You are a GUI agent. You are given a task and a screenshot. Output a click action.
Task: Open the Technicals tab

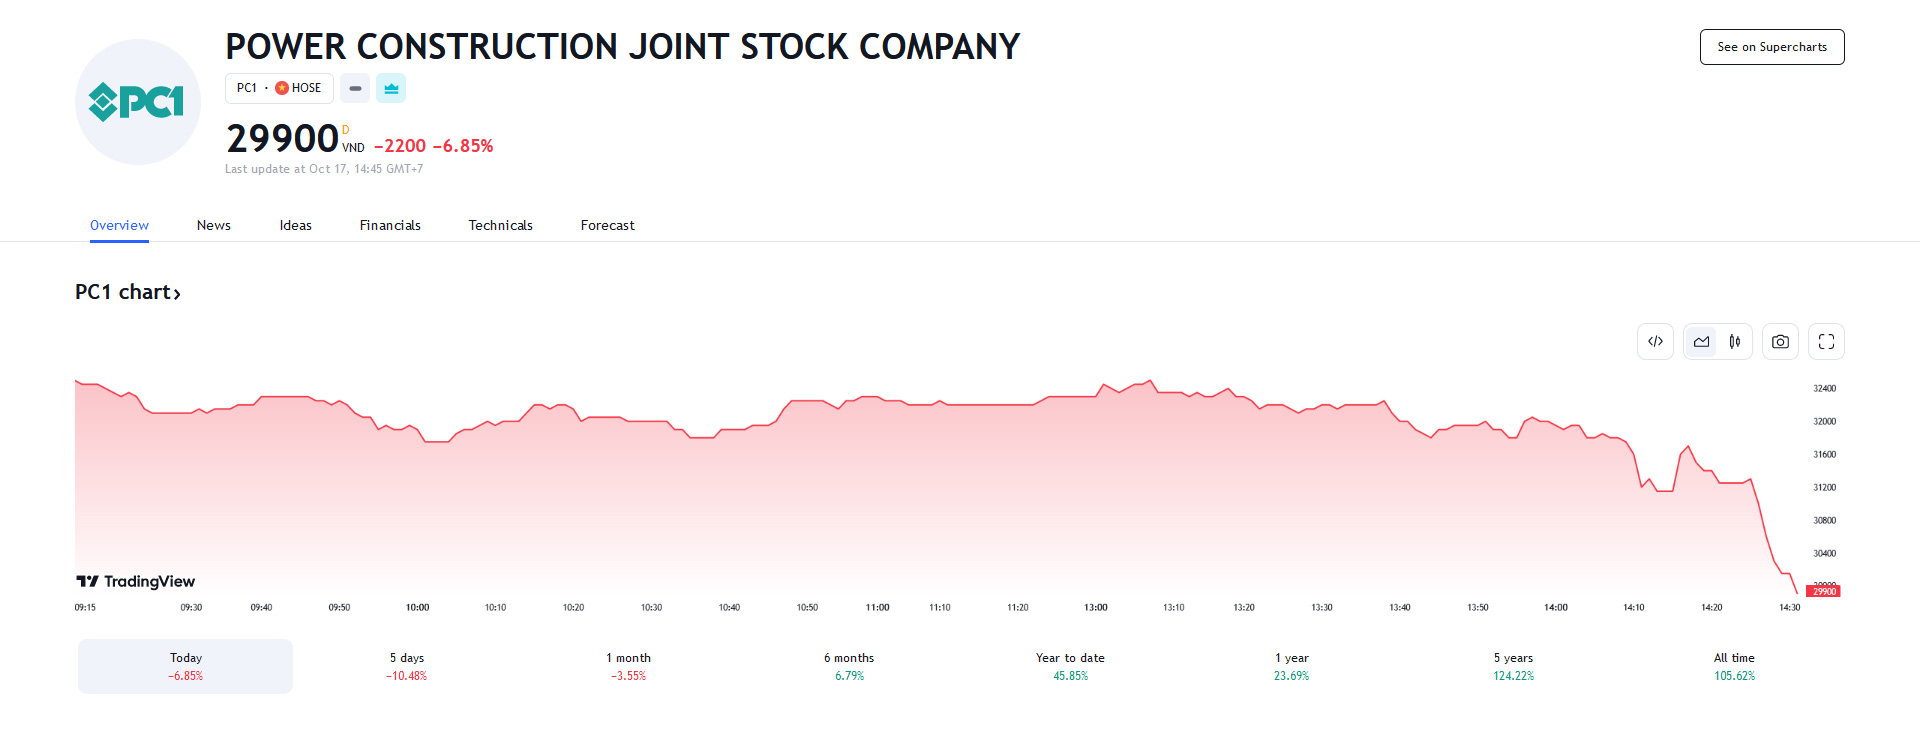[500, 225]
